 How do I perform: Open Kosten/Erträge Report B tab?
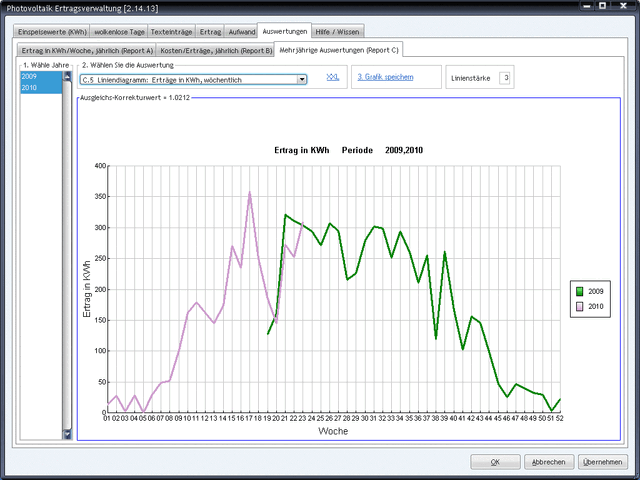(x=216, y=51)
